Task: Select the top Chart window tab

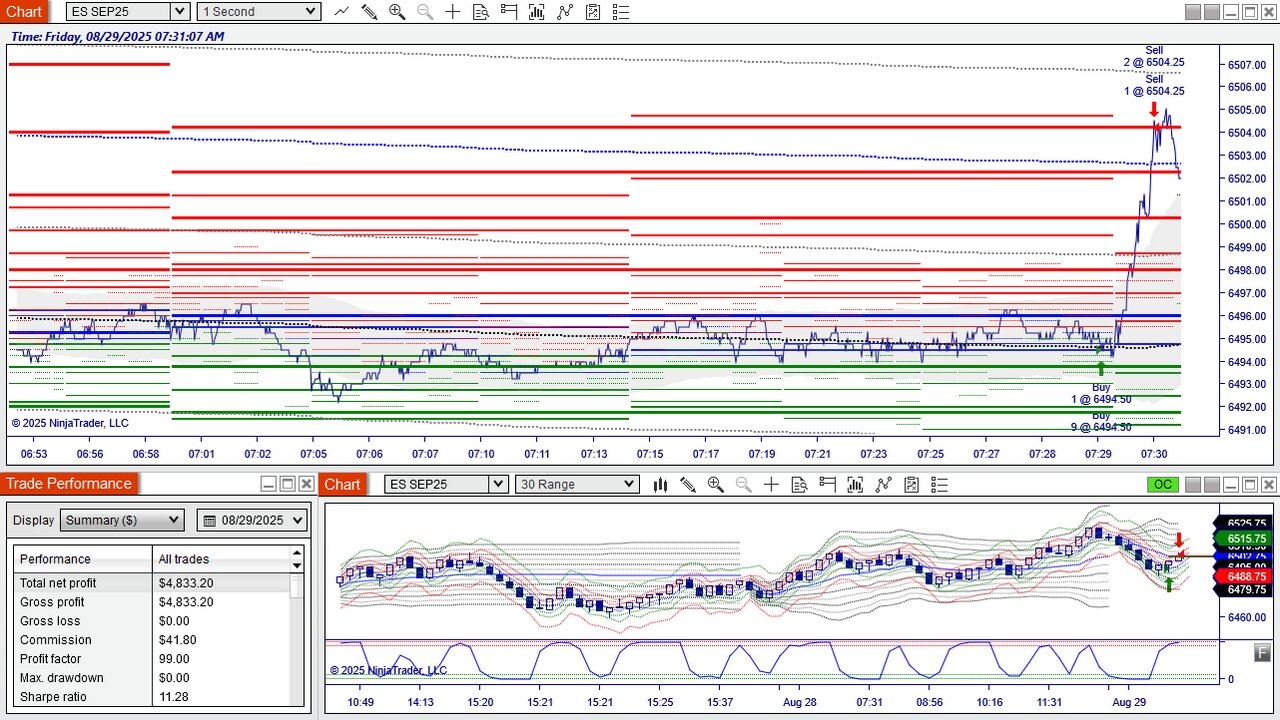Action: (24, 12)
